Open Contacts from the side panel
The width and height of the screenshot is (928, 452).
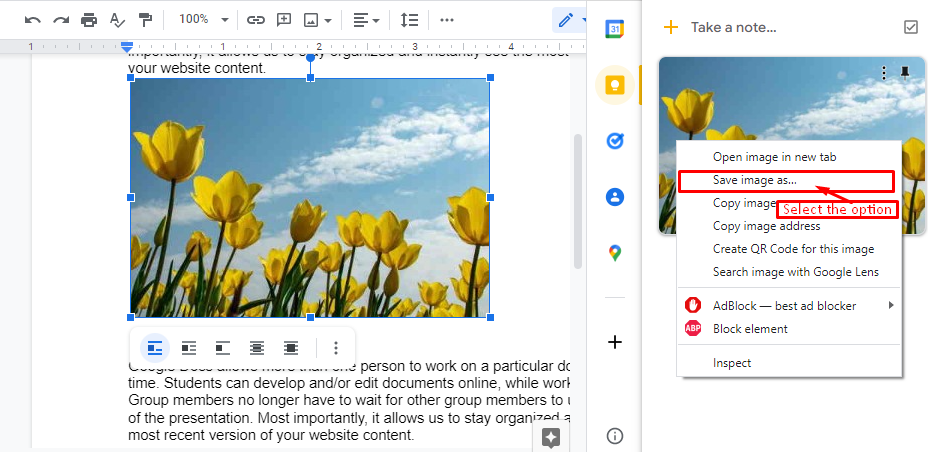pos(615,197)
